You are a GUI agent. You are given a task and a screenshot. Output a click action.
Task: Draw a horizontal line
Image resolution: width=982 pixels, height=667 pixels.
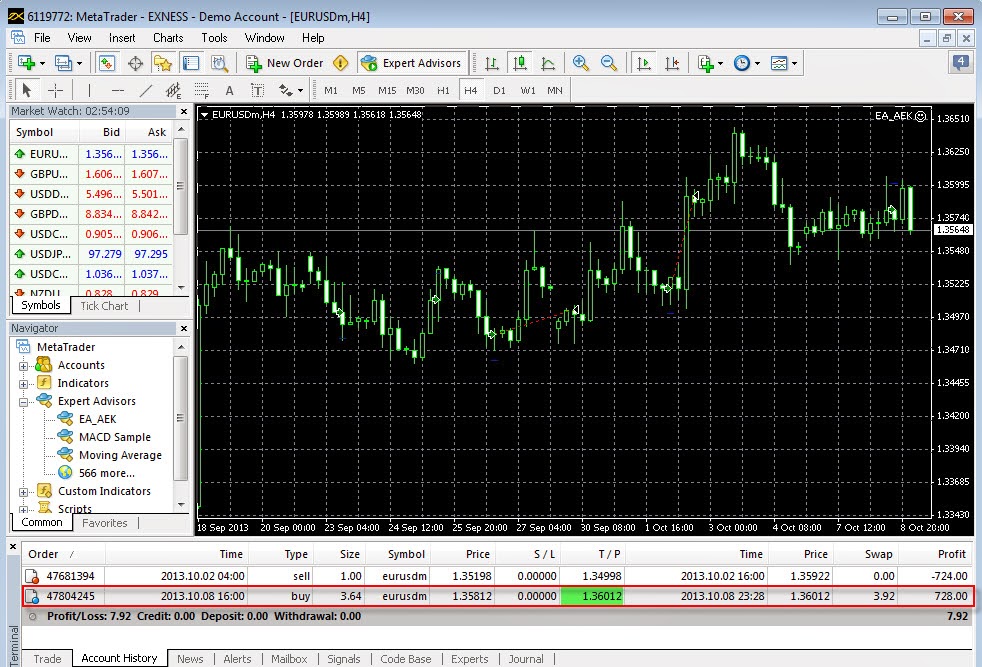tap(118, 91)
